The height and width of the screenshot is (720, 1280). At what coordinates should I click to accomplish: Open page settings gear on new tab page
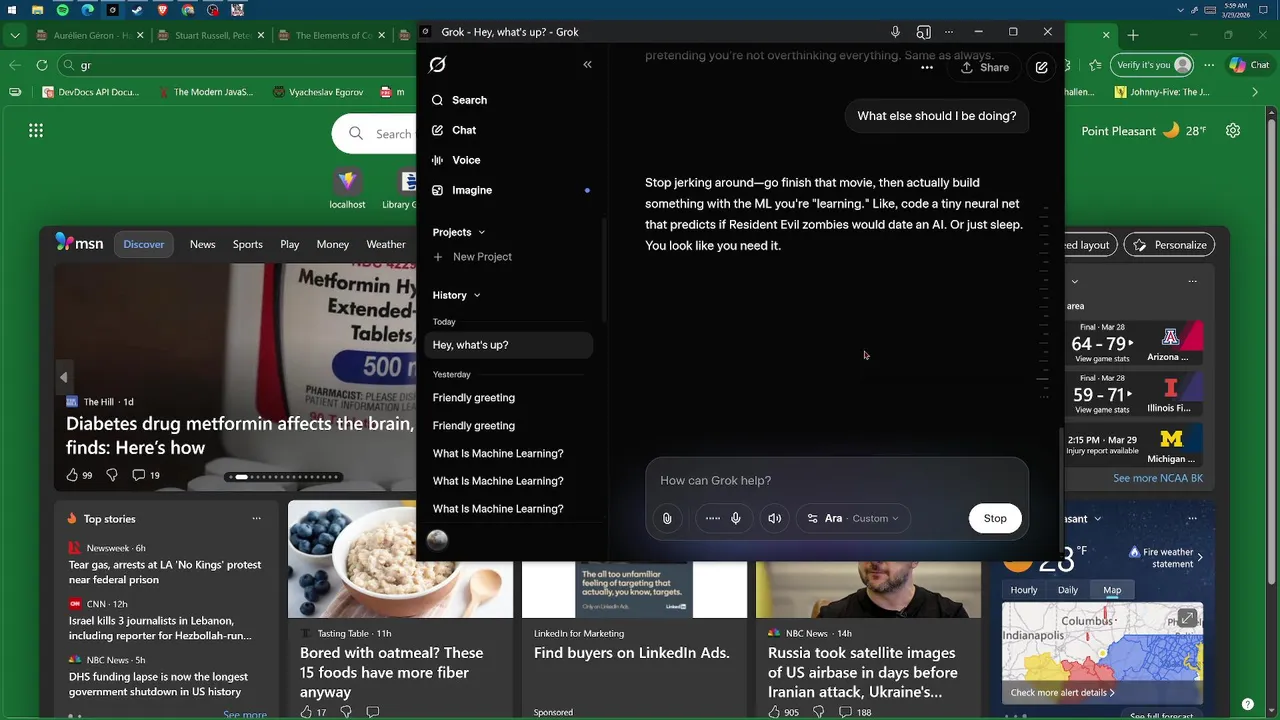coord(1233,131)
